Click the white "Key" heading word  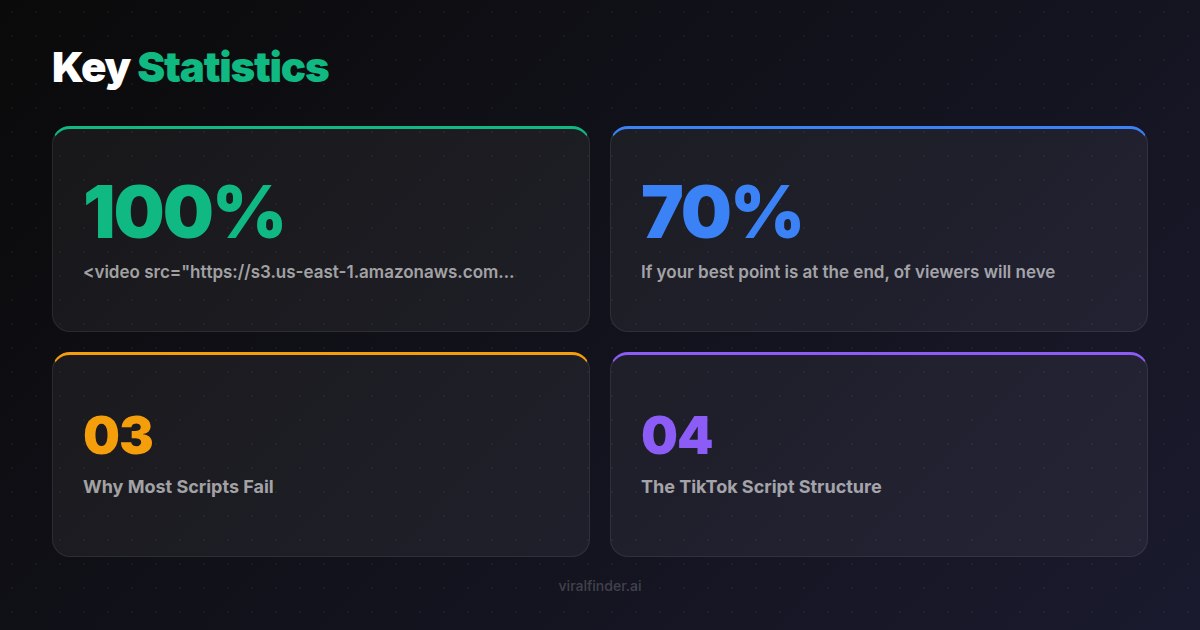(x=91, y=68)
